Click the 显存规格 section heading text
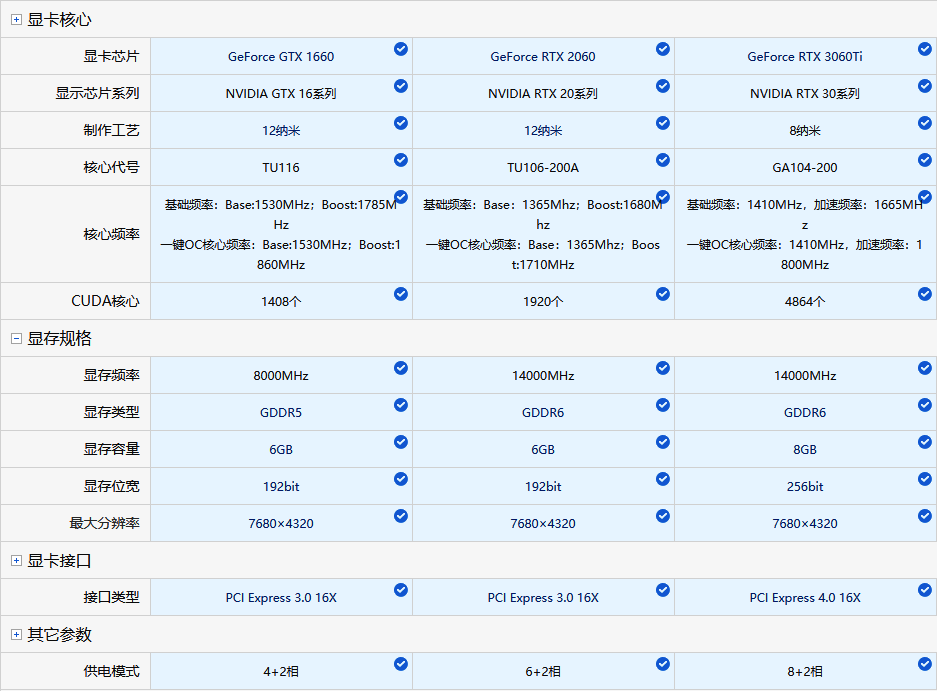 pos(59,339)
